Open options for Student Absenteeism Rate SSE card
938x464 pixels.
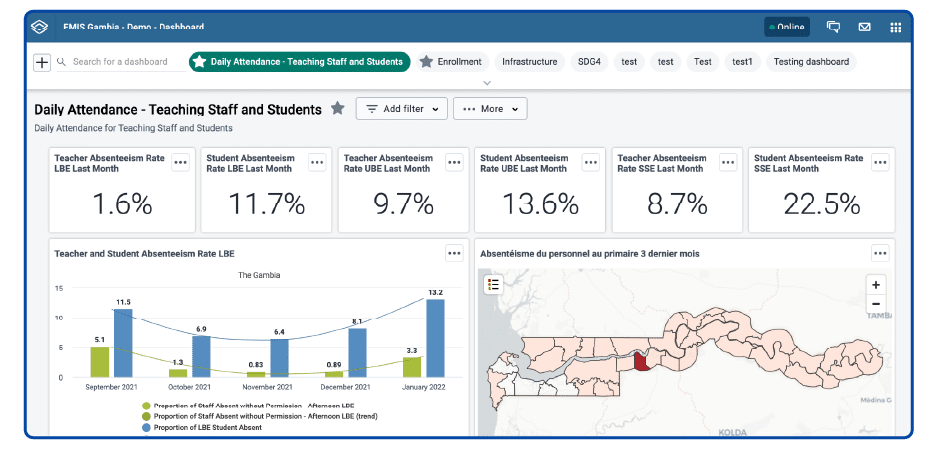879,162
